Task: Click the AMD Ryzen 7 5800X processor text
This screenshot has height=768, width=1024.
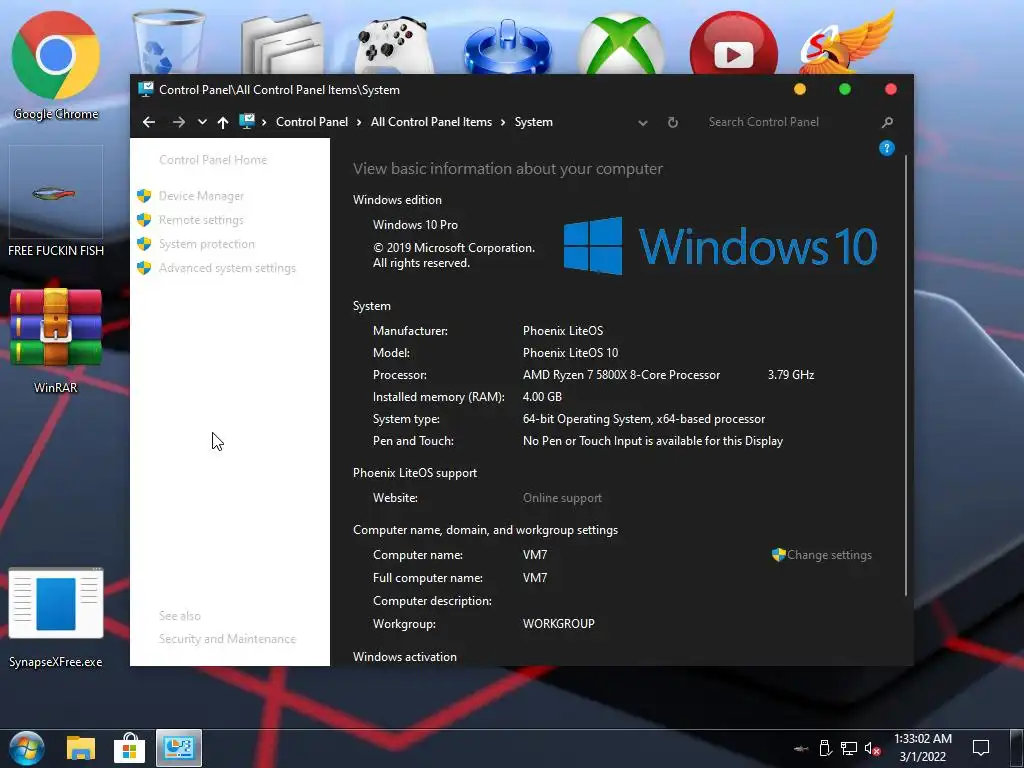Action: coord(621,375)
